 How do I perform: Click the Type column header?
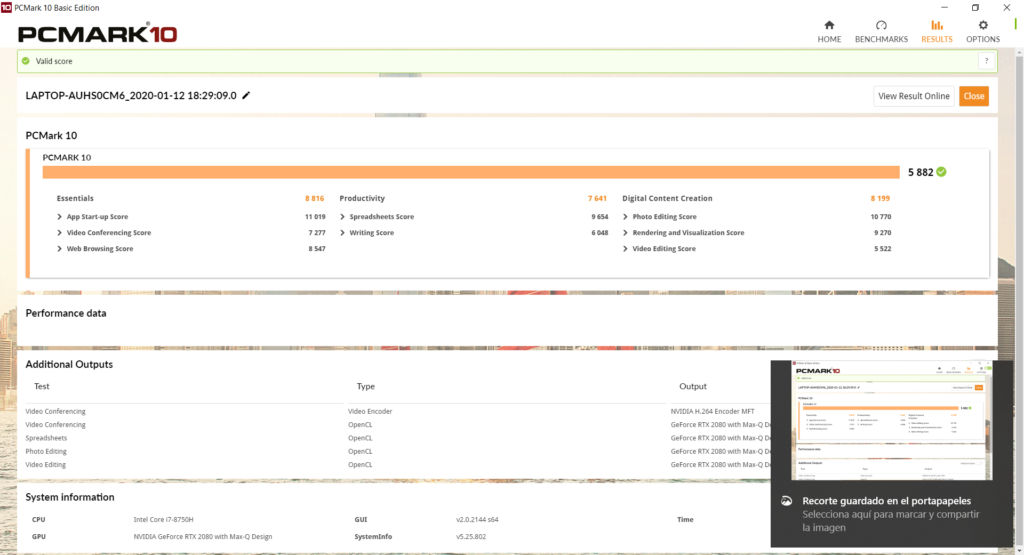tap(366, 387)
